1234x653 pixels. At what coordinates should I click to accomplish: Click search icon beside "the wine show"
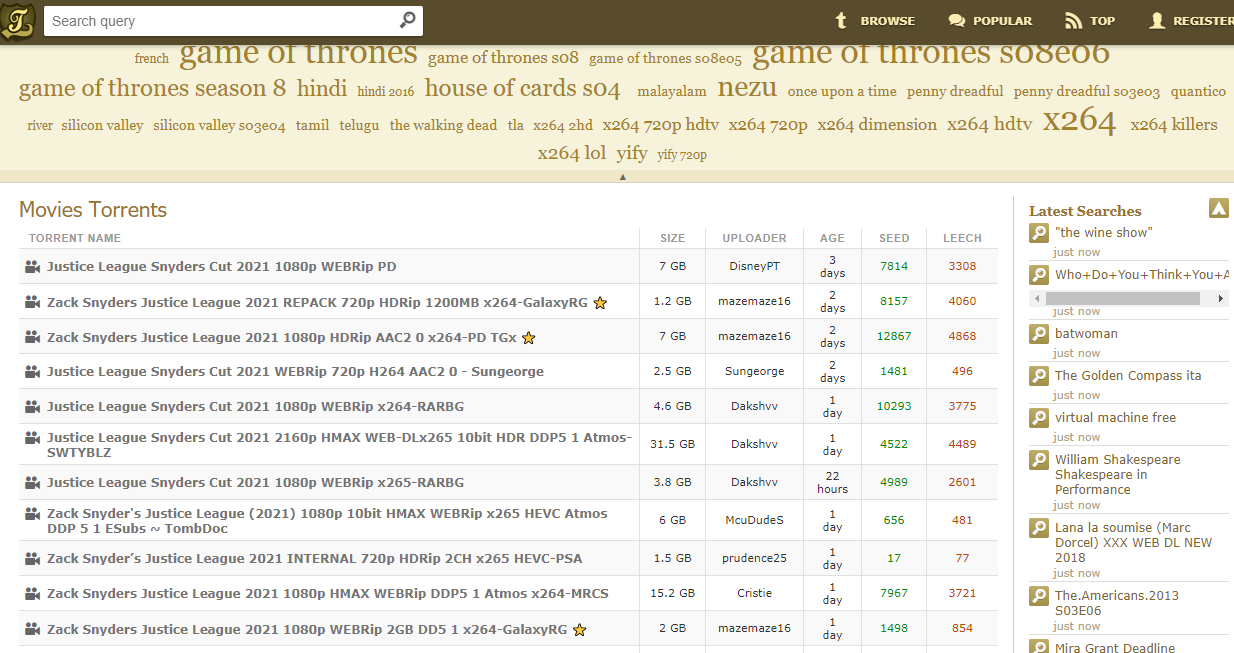pos(1039,233)
